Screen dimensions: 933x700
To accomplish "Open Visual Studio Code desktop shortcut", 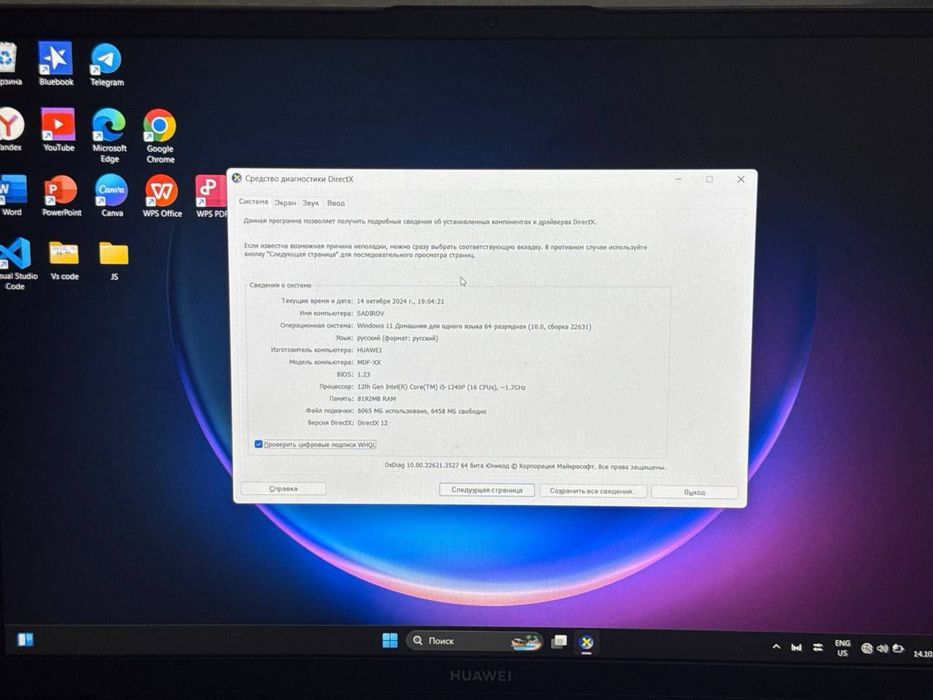I will coord(17,264).
